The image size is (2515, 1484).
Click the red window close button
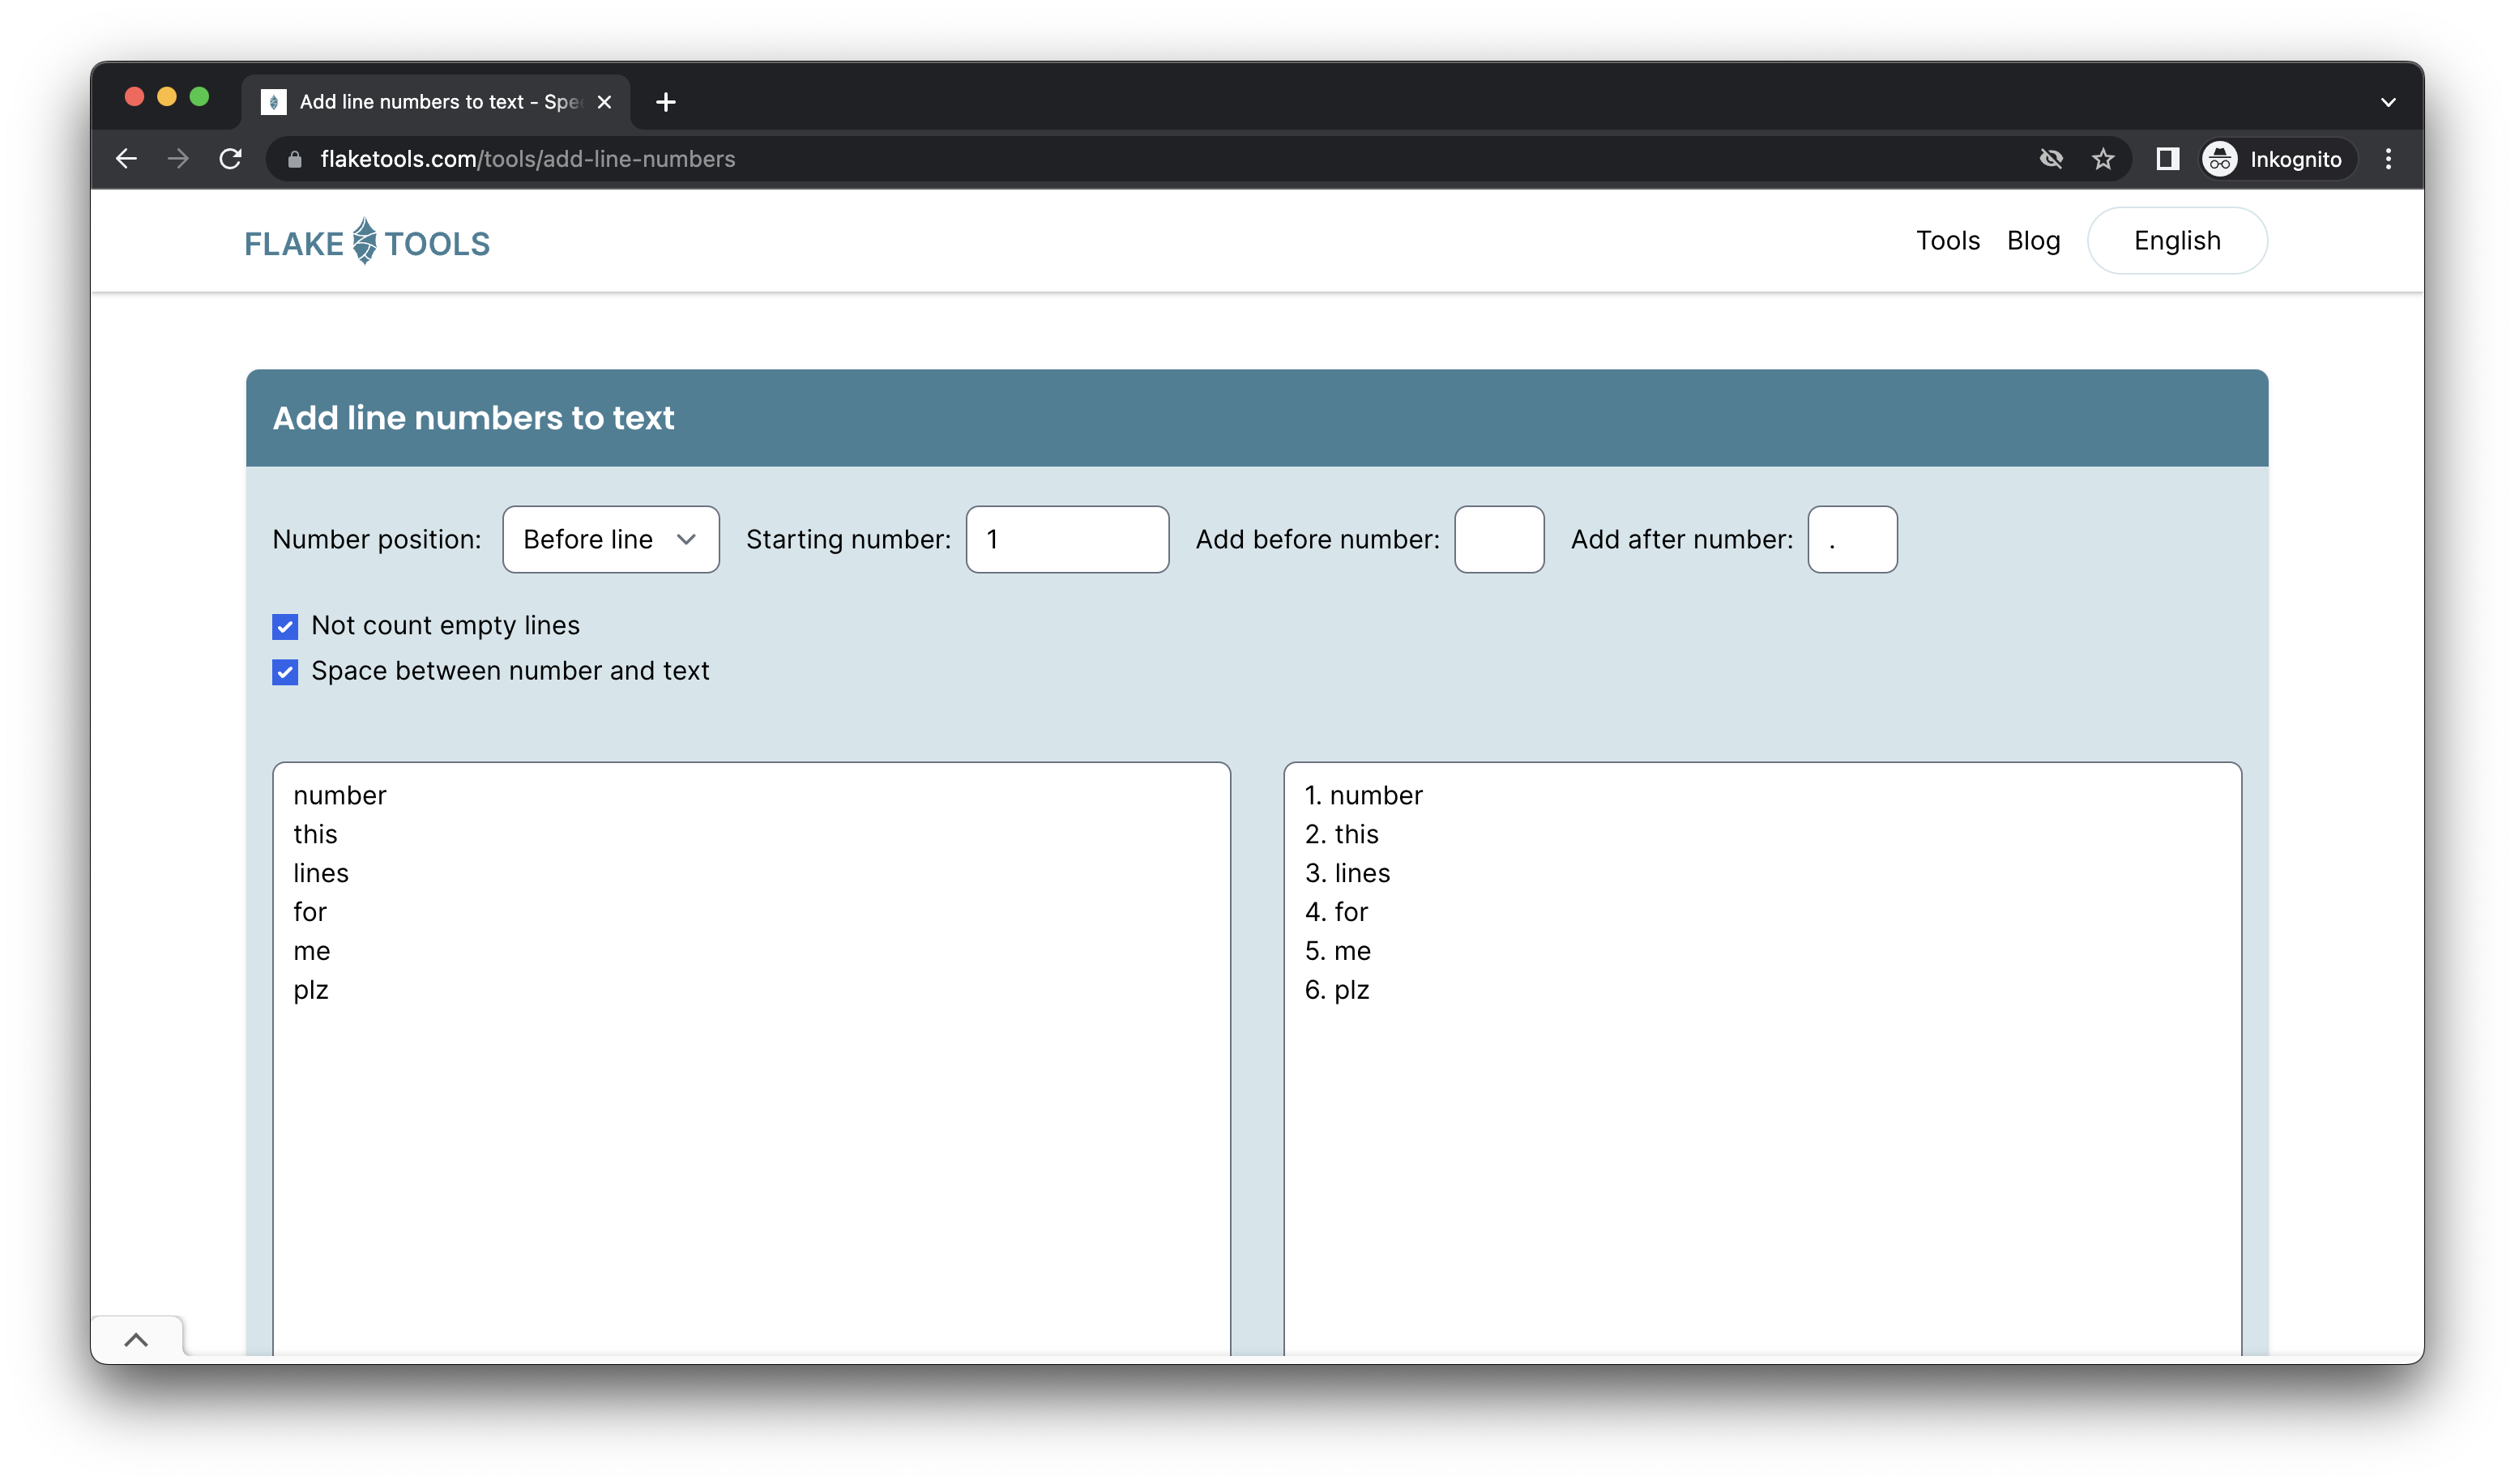click(134, 97)
